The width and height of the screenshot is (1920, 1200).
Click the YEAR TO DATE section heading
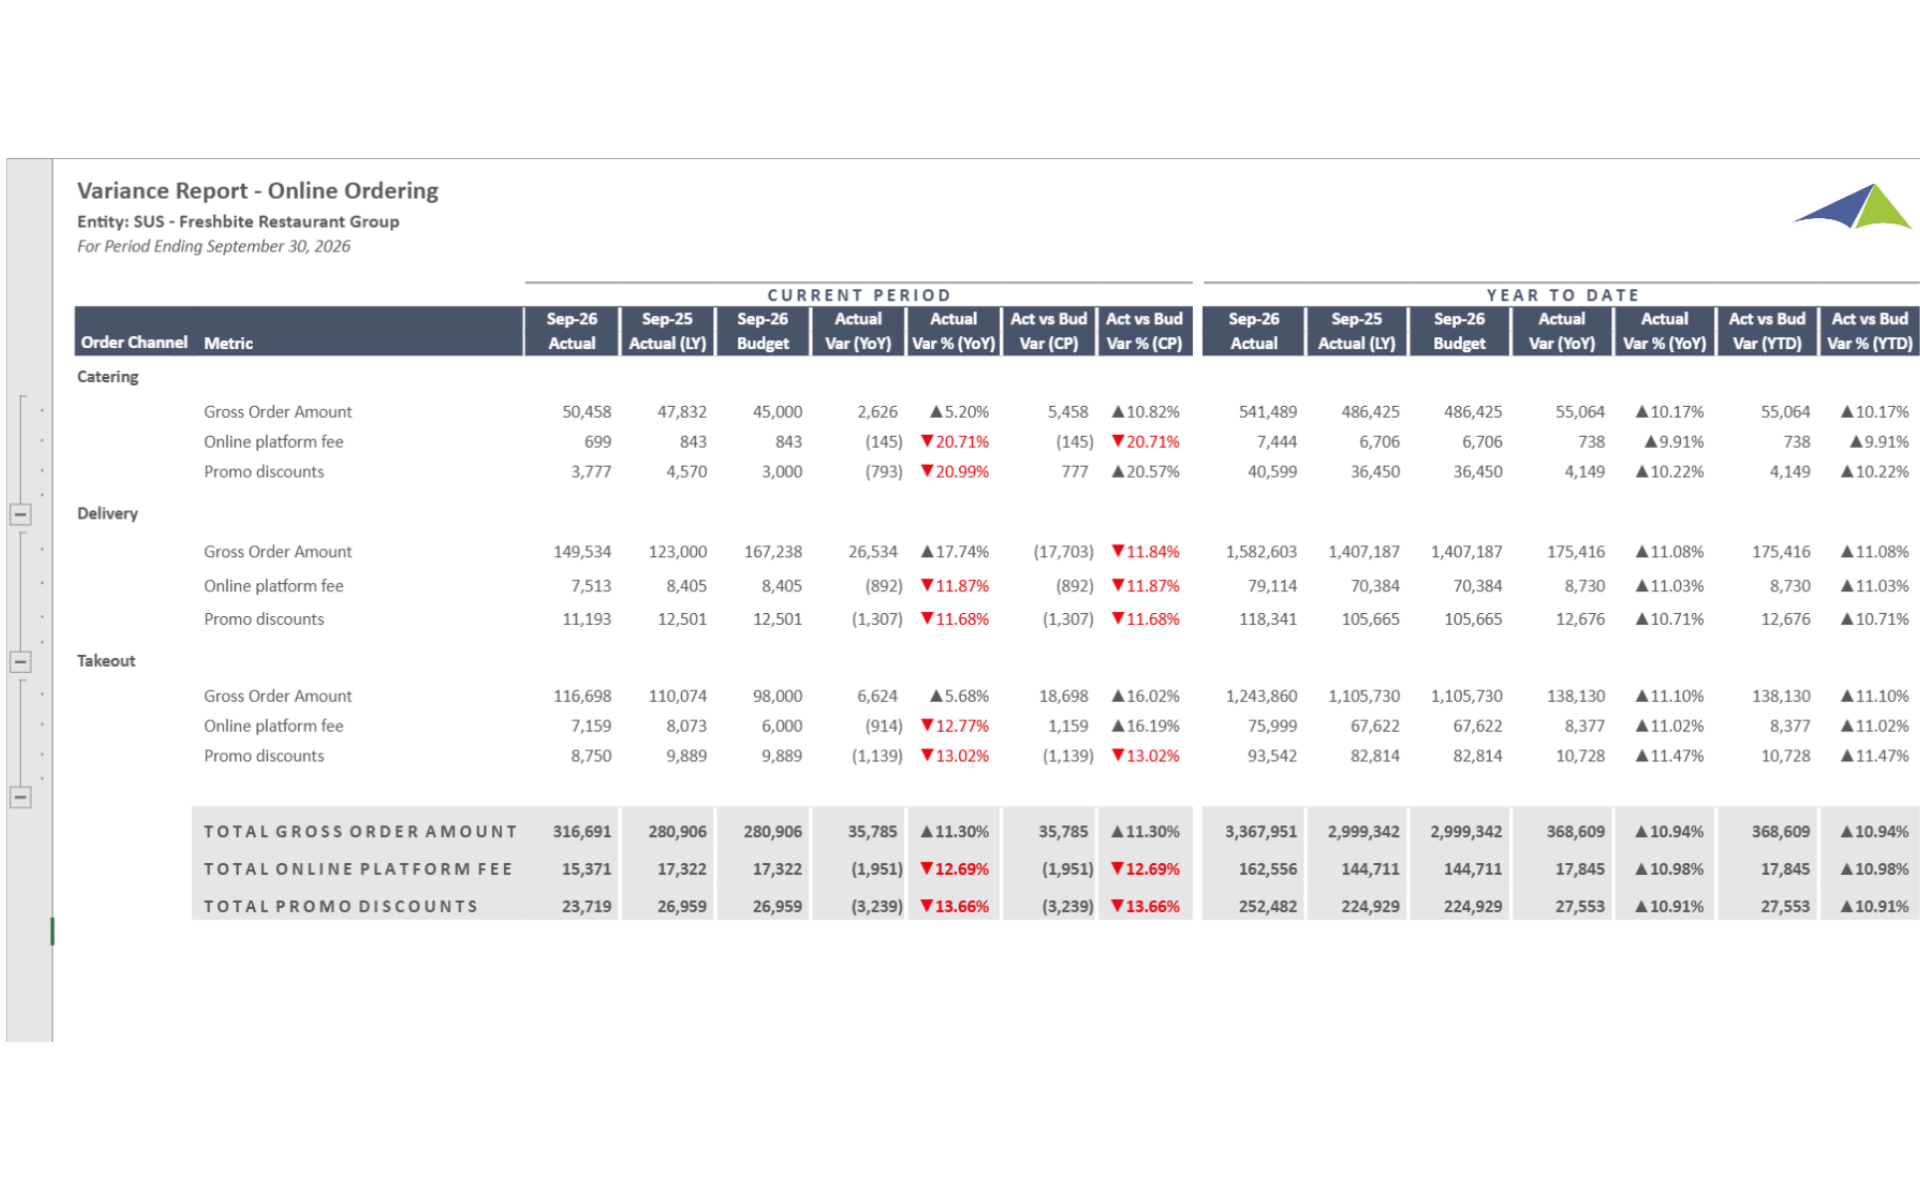(x=1562, y=295)
